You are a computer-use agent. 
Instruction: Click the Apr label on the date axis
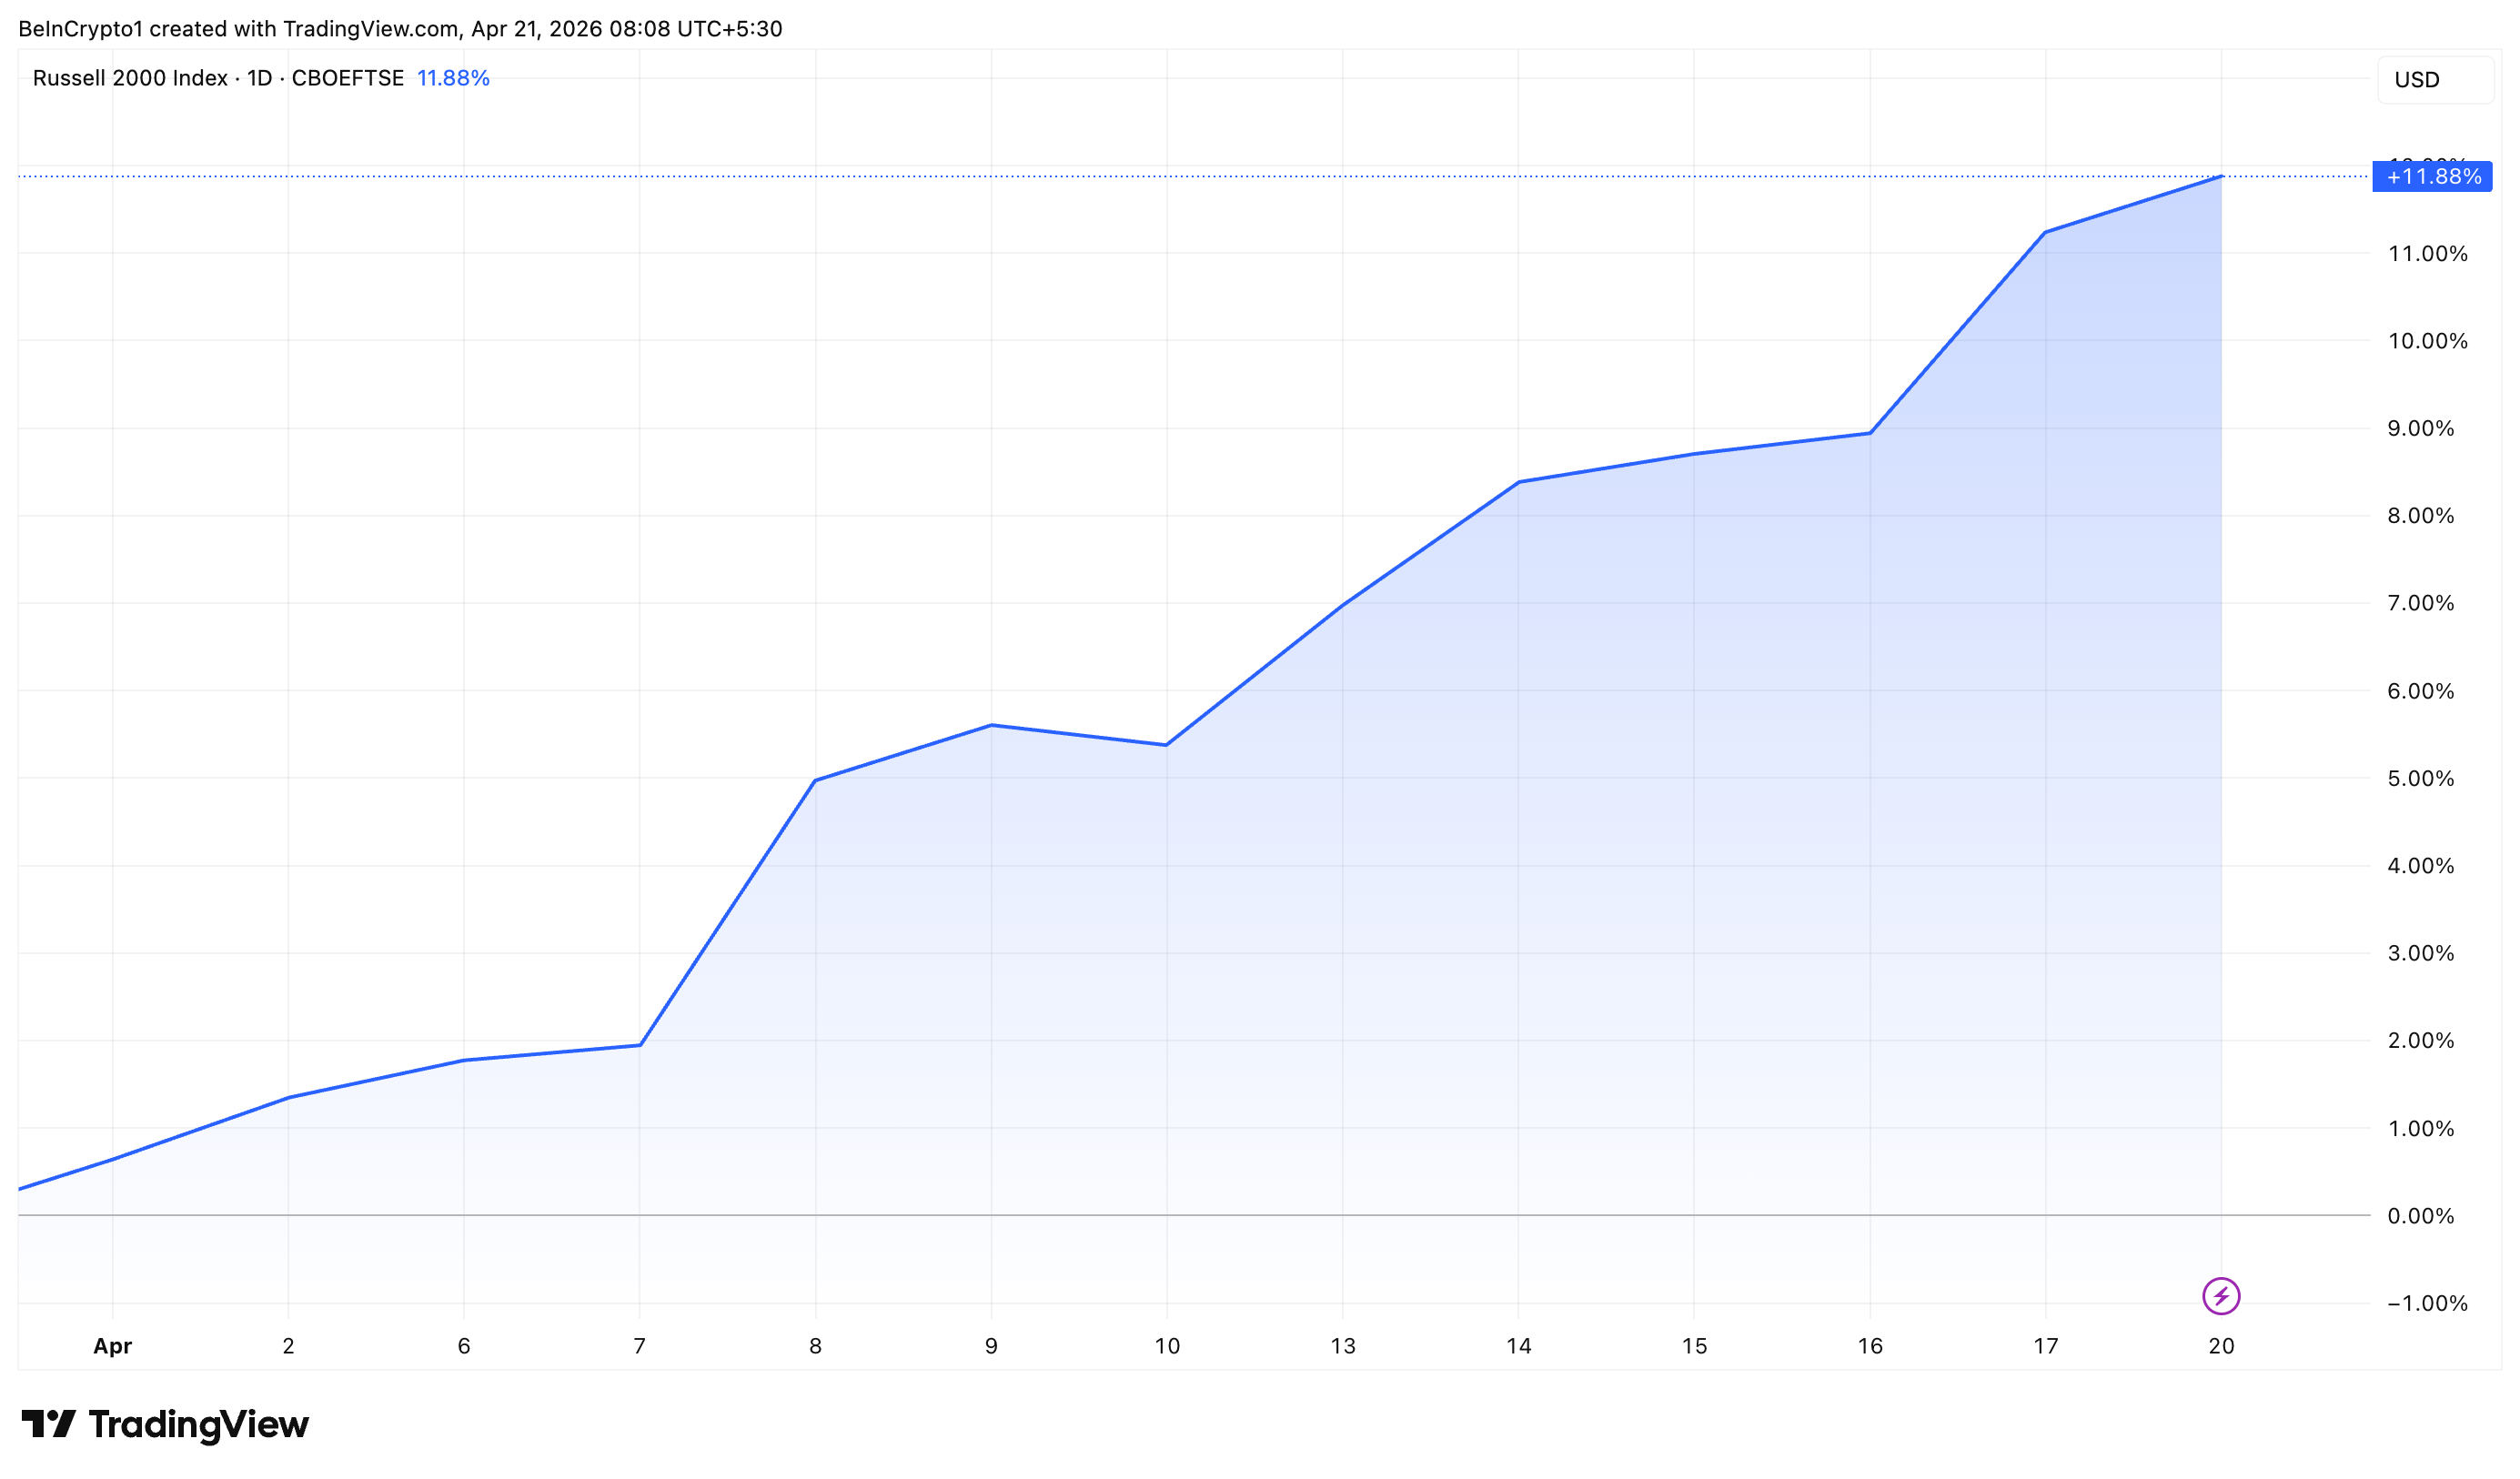[112, 1346]
